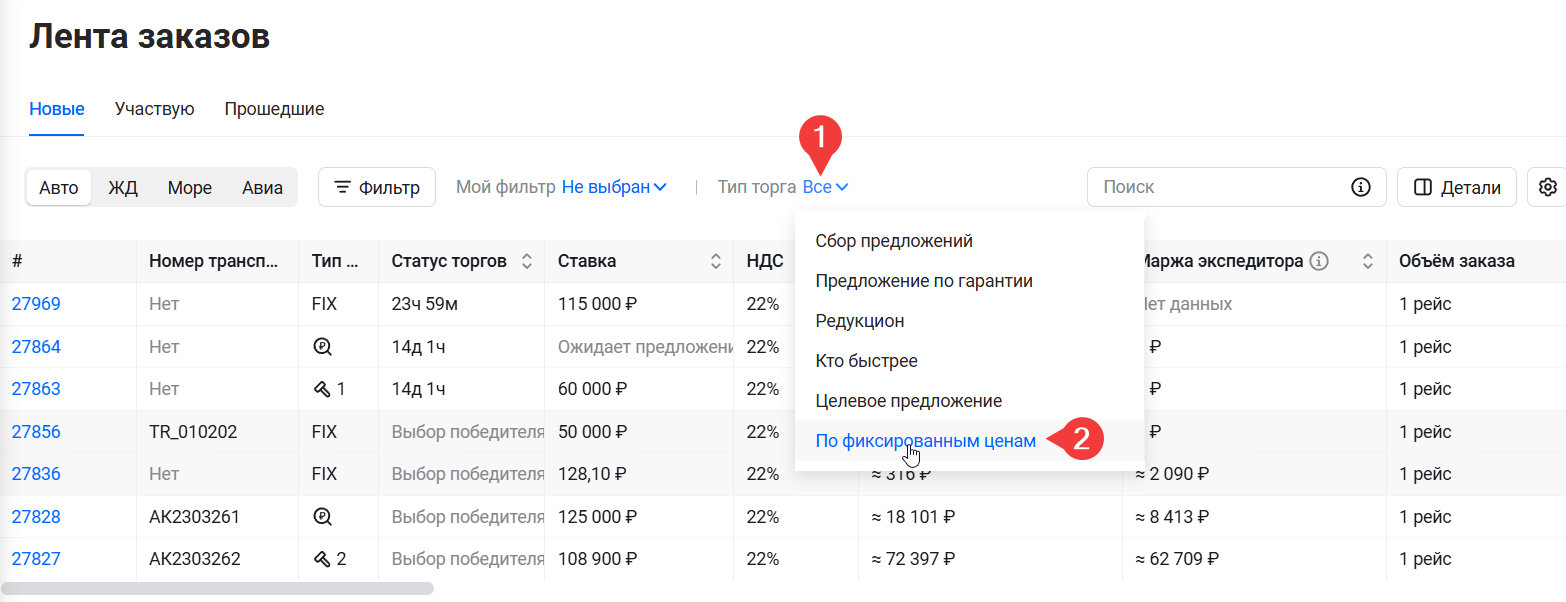Screen dimensions: 1566x602
Task: Click the info icon in search field
Action: click(x=1360, y=187)
